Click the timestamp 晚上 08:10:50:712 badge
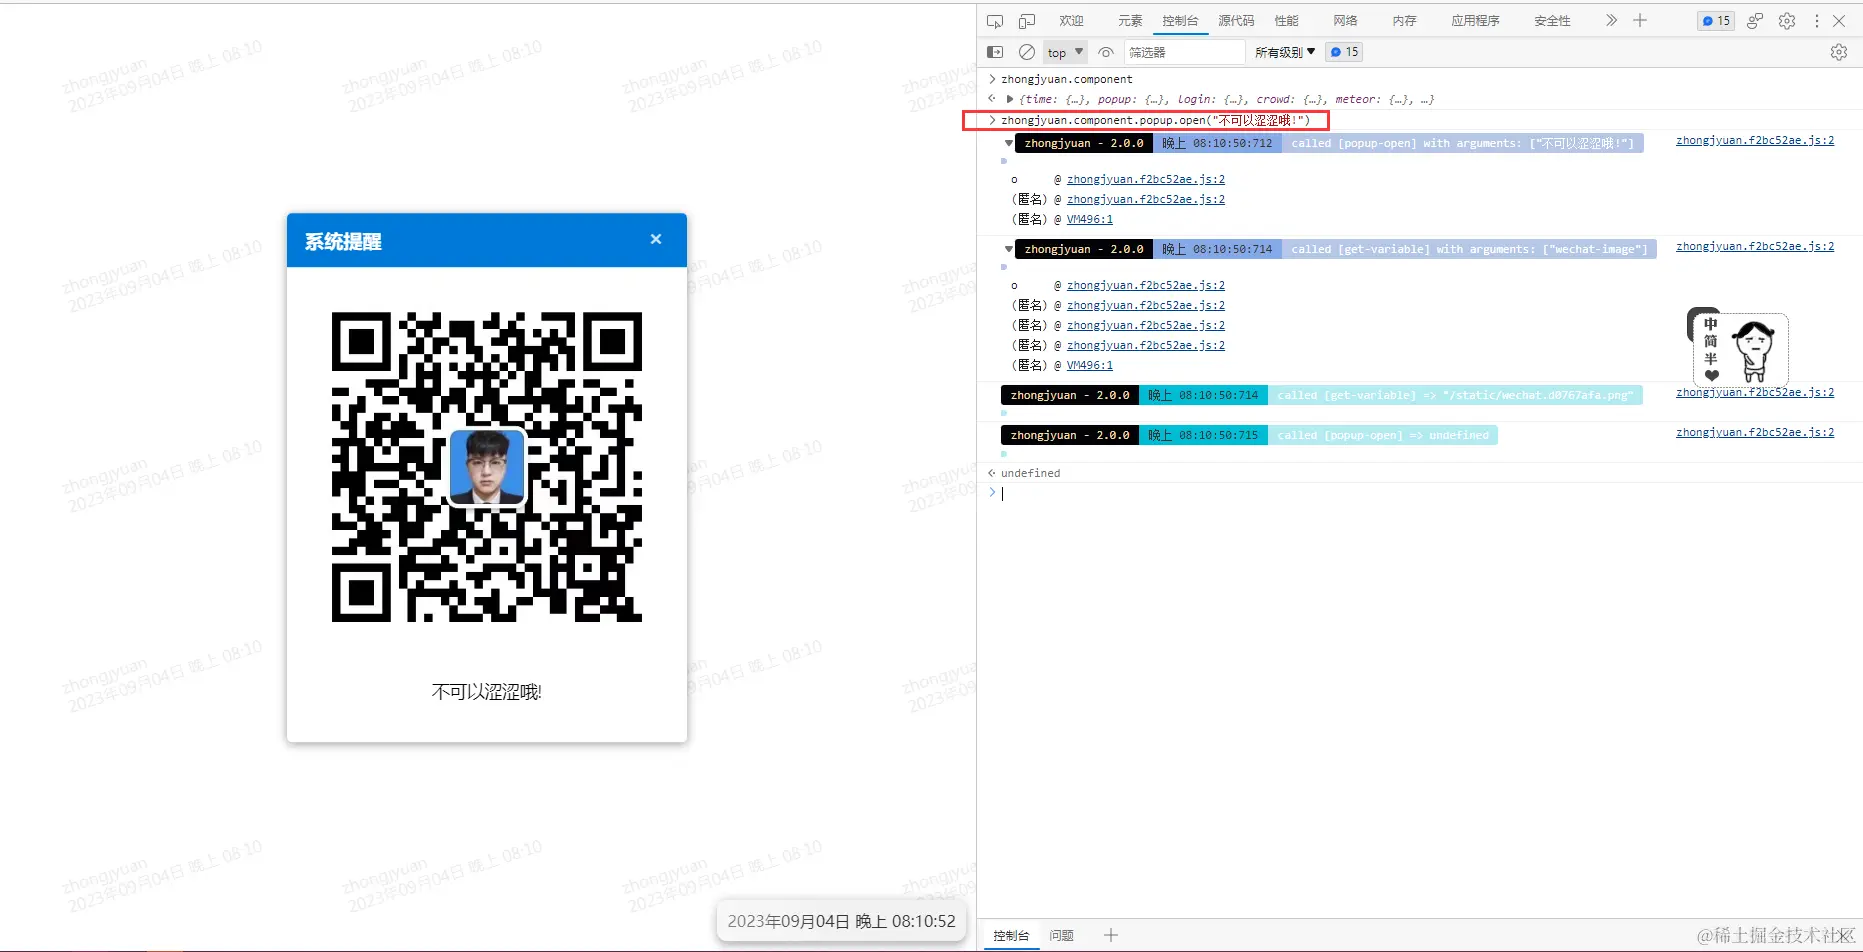 pyautogui.click(x=1216, y=143)
